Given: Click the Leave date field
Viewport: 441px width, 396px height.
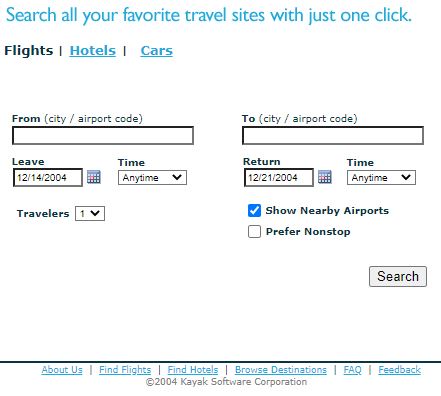Looking at the screenshot, I should click(48, 177).
